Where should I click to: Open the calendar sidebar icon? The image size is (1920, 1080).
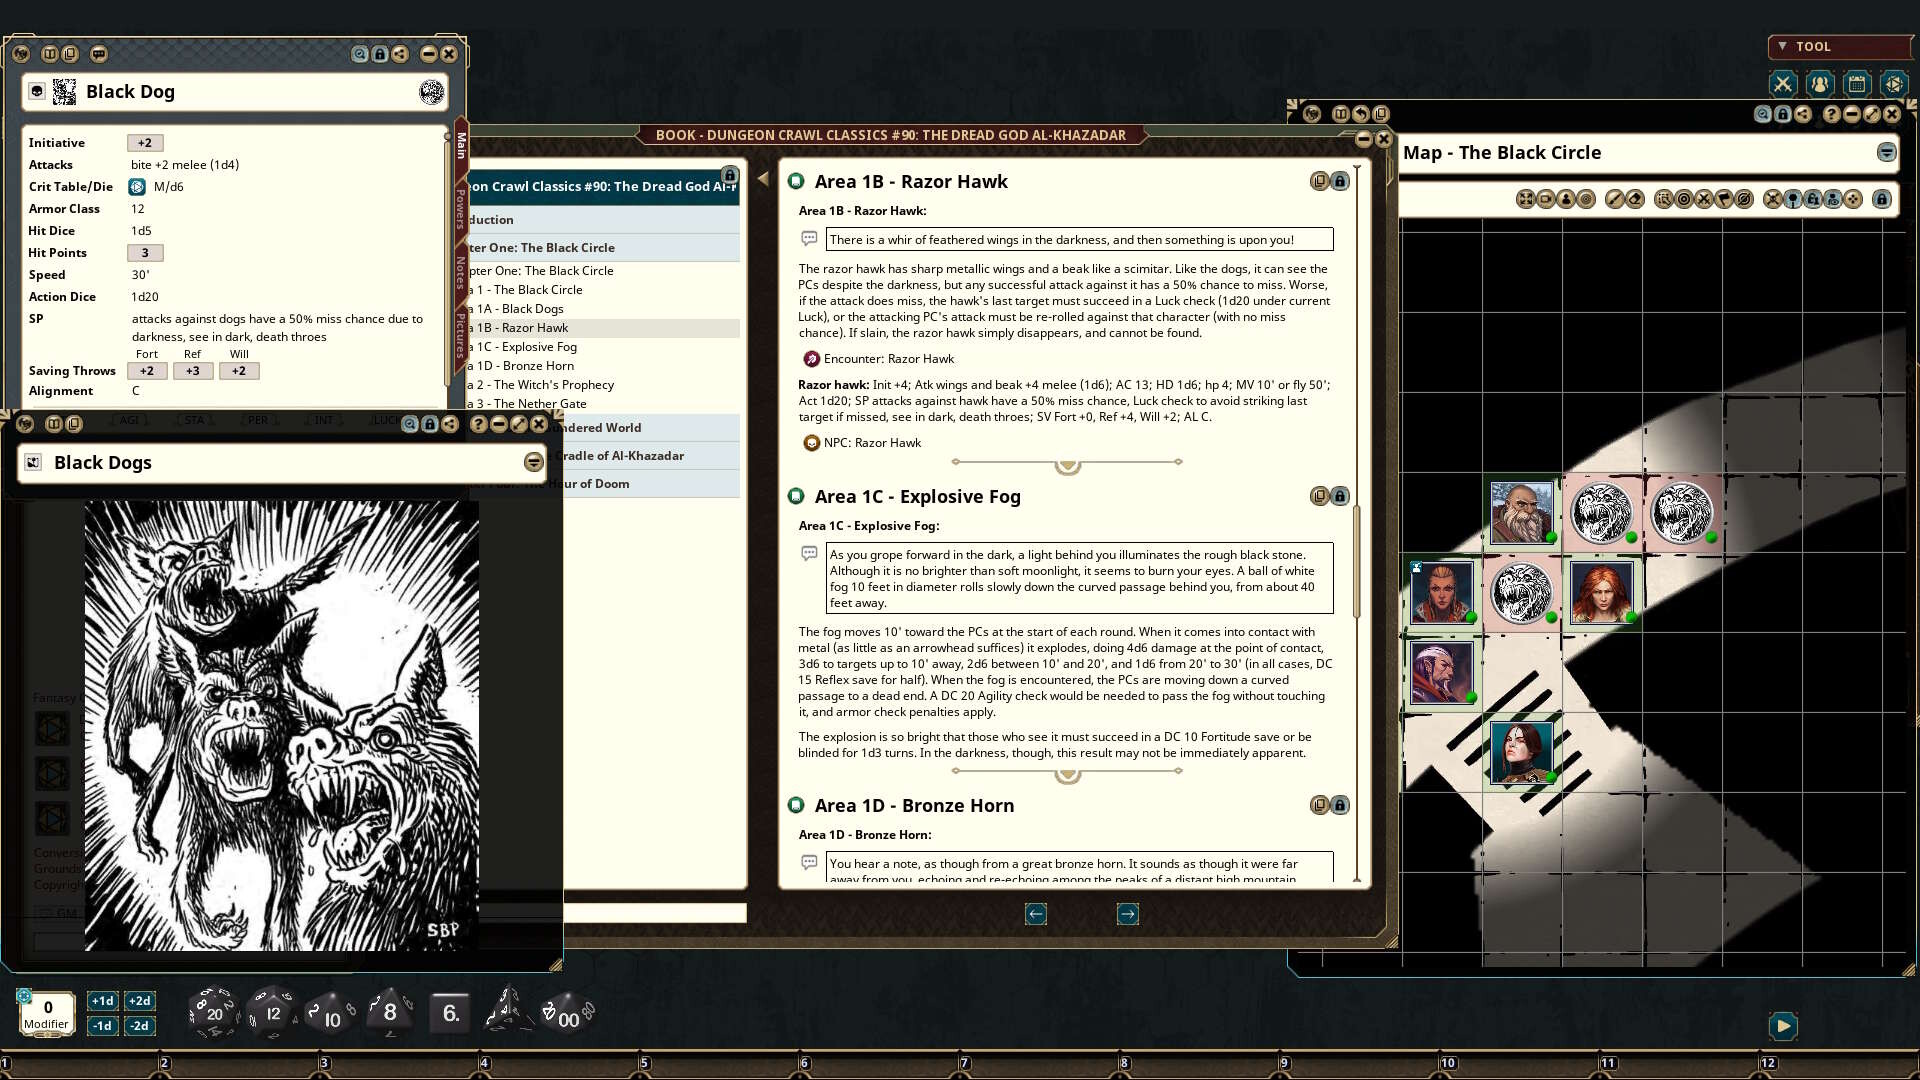[x=1857, y=84]
